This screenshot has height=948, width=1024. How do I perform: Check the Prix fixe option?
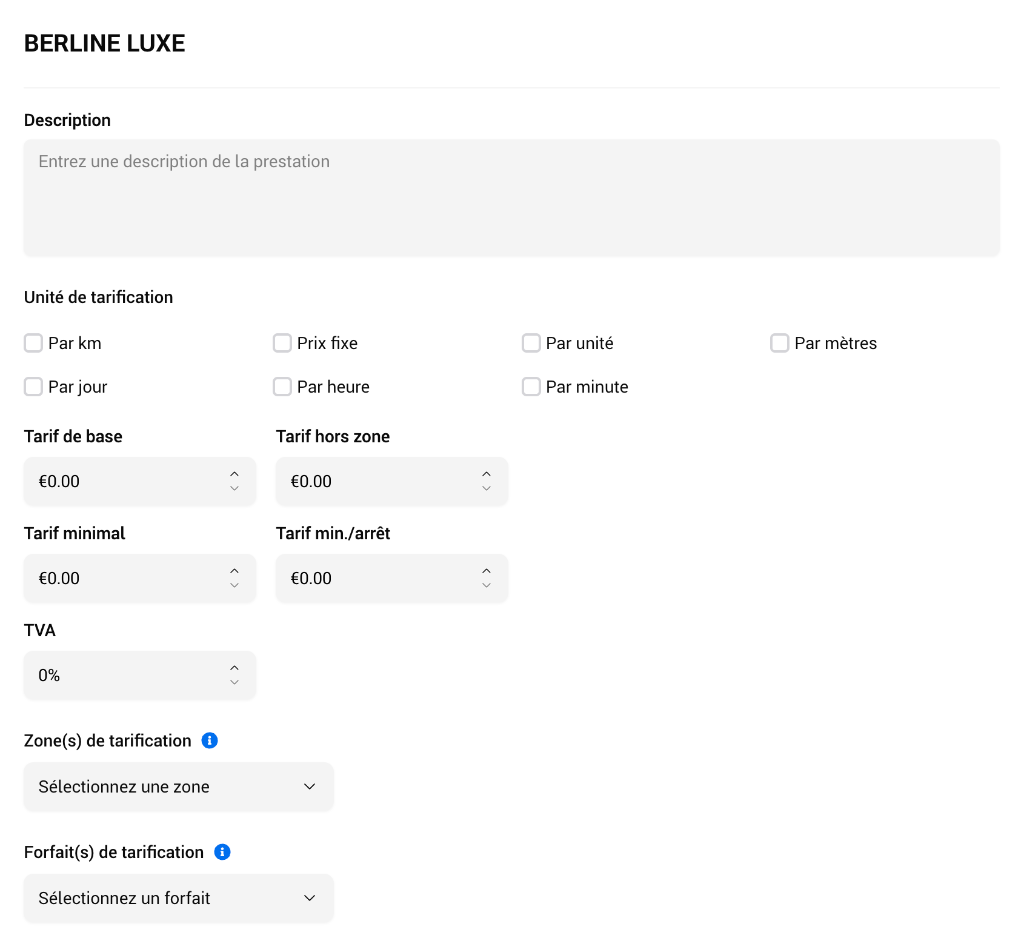click(282, 343)
